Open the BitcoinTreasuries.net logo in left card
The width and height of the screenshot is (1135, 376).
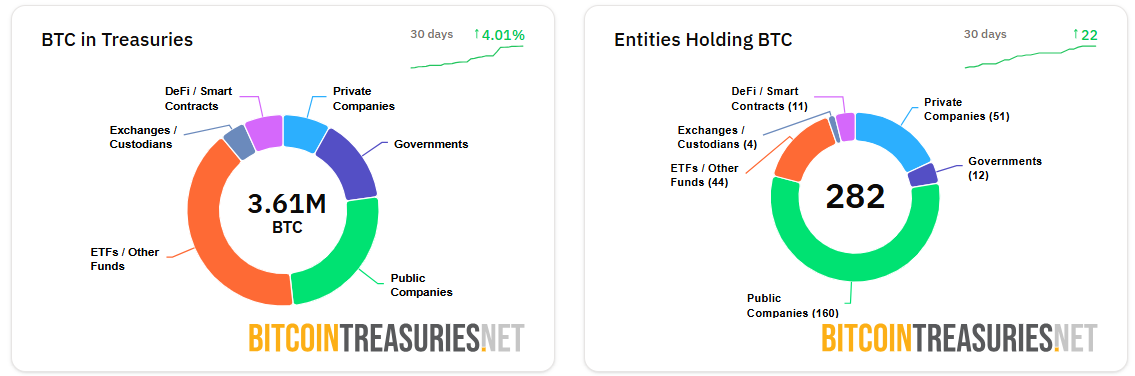[386, 338]
